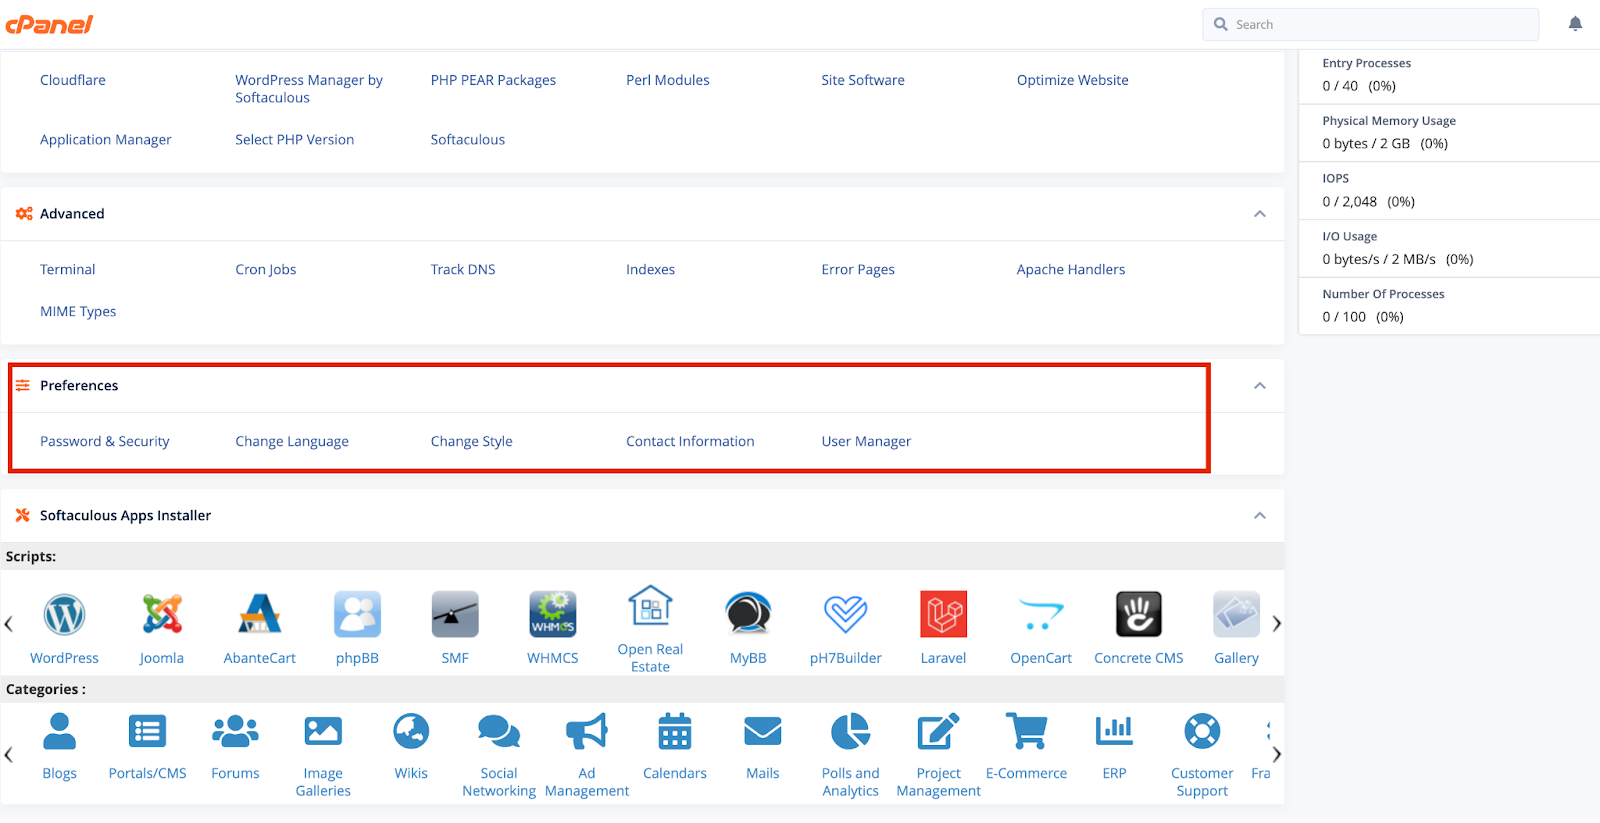1600x823 pixels.
Task: Open the Change Language page
Action: click(x=292, y=441)
